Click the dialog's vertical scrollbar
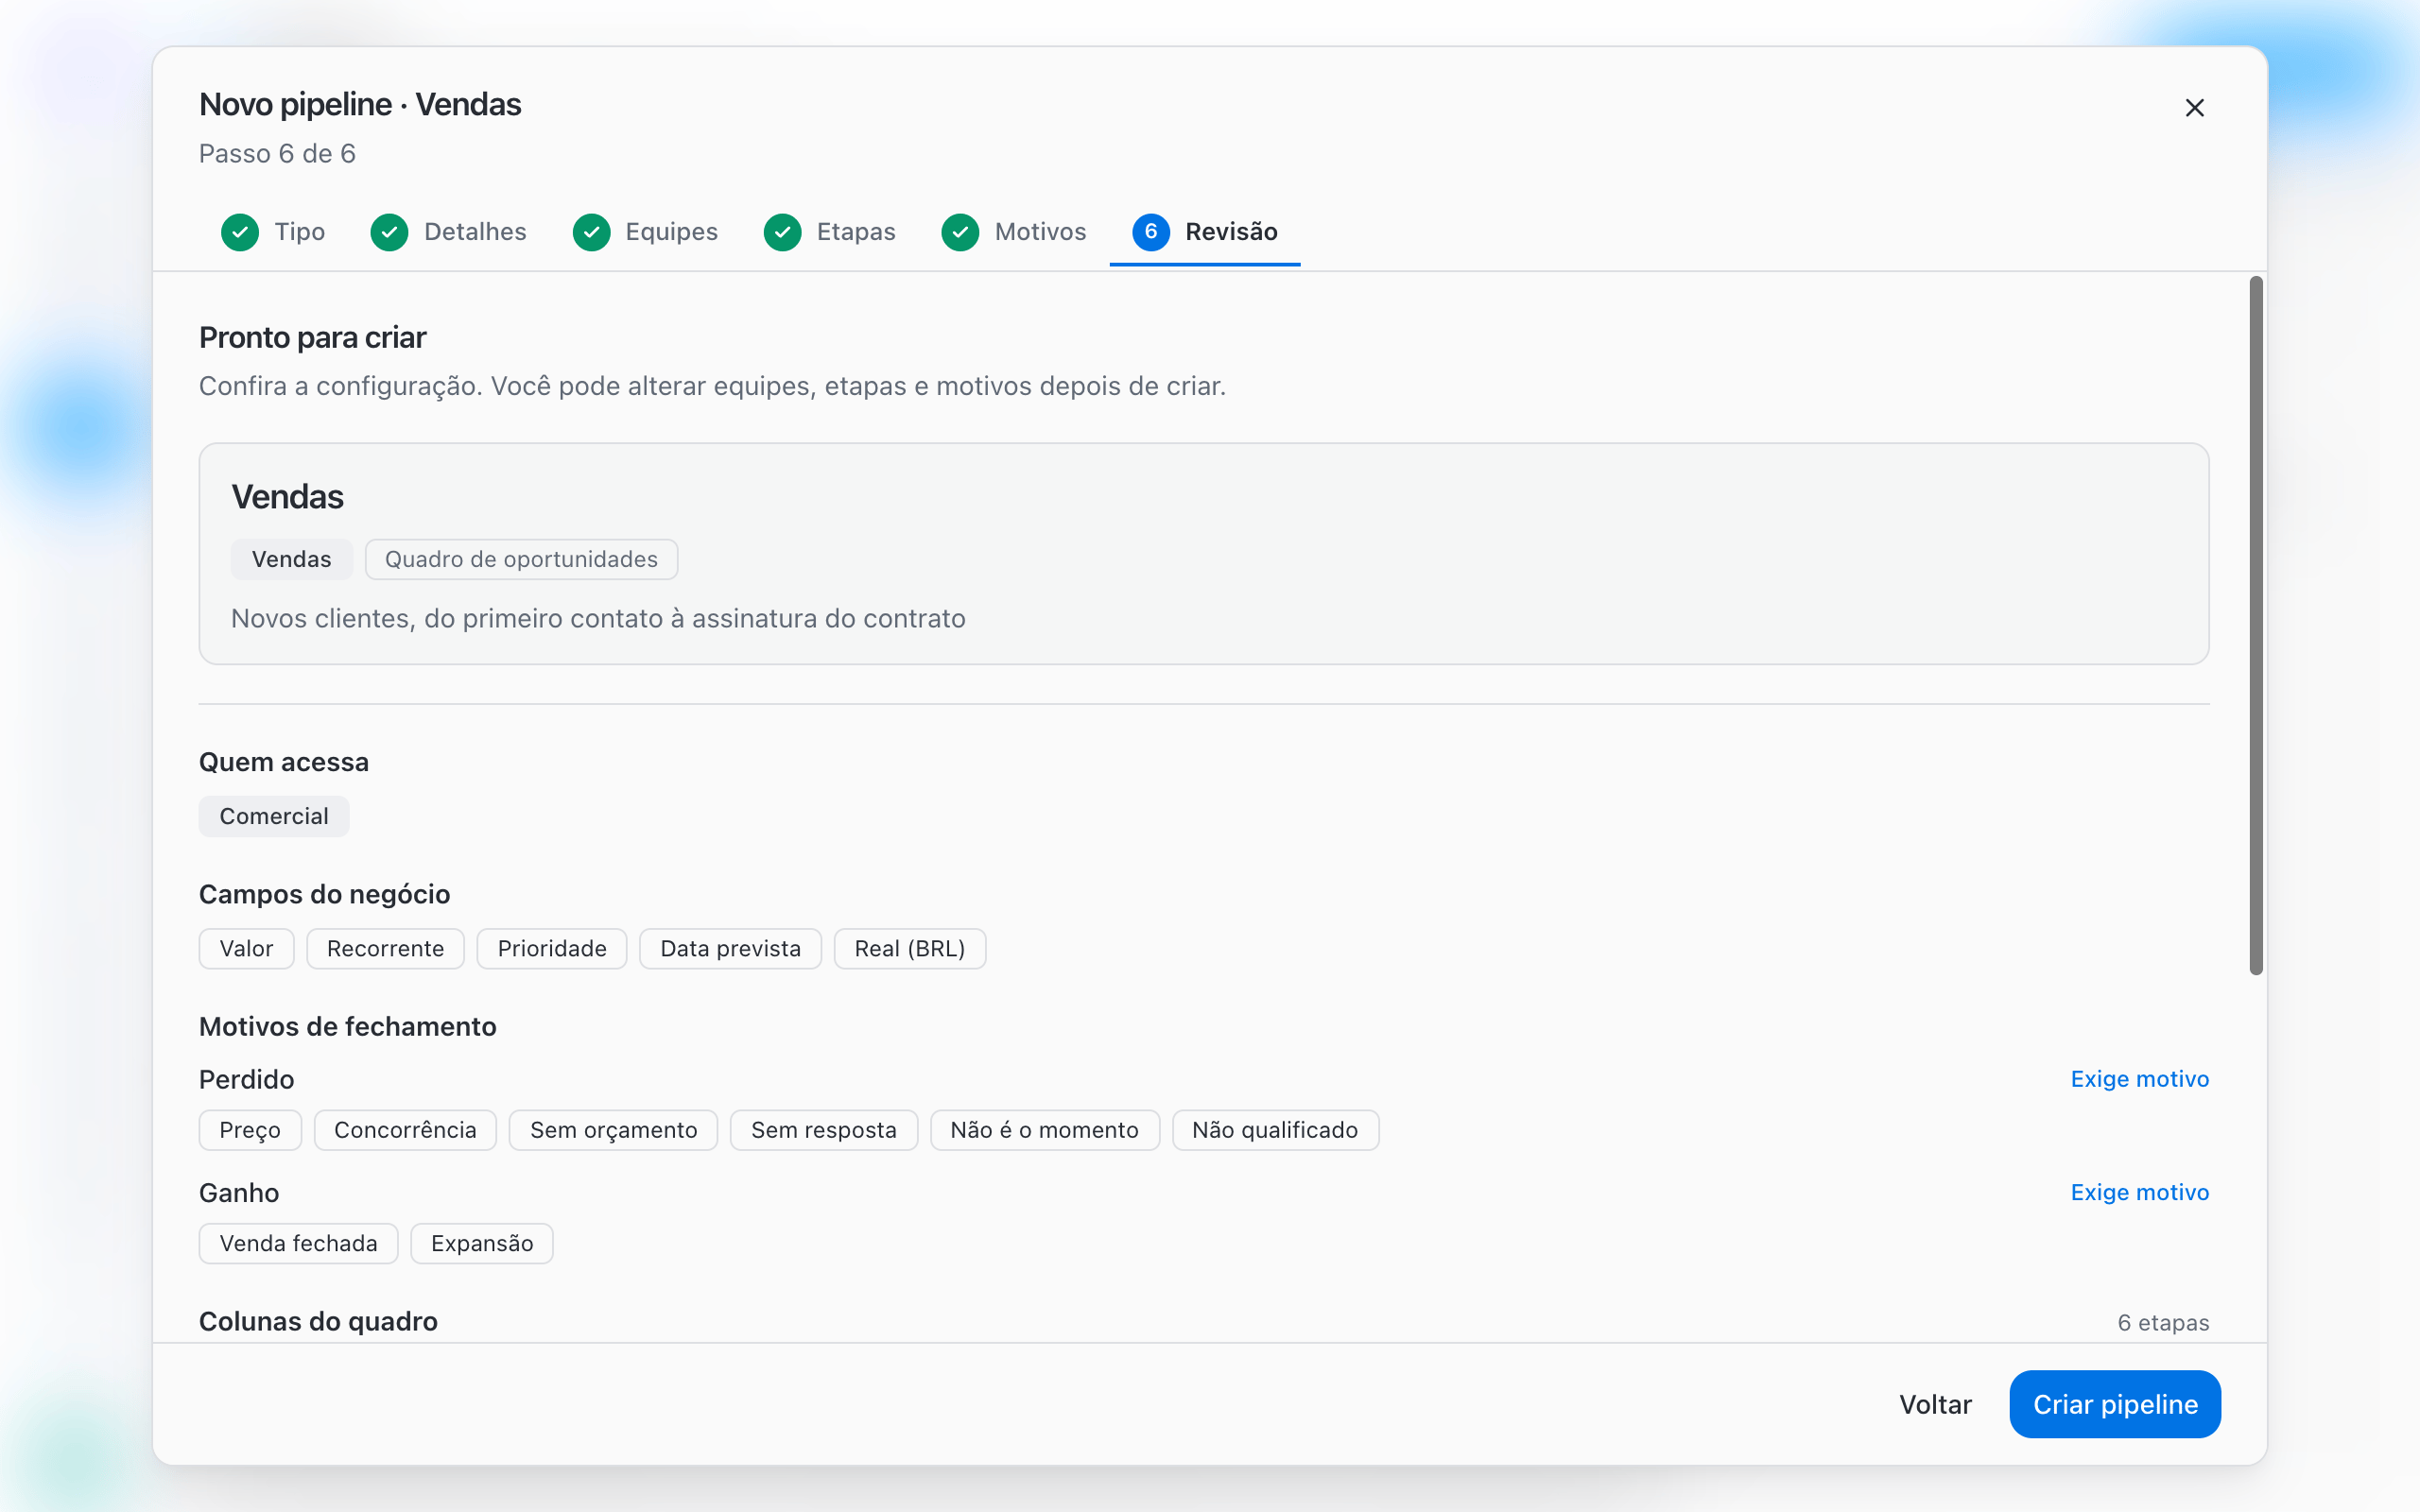2420x1512 pixels. point(2256,625)
